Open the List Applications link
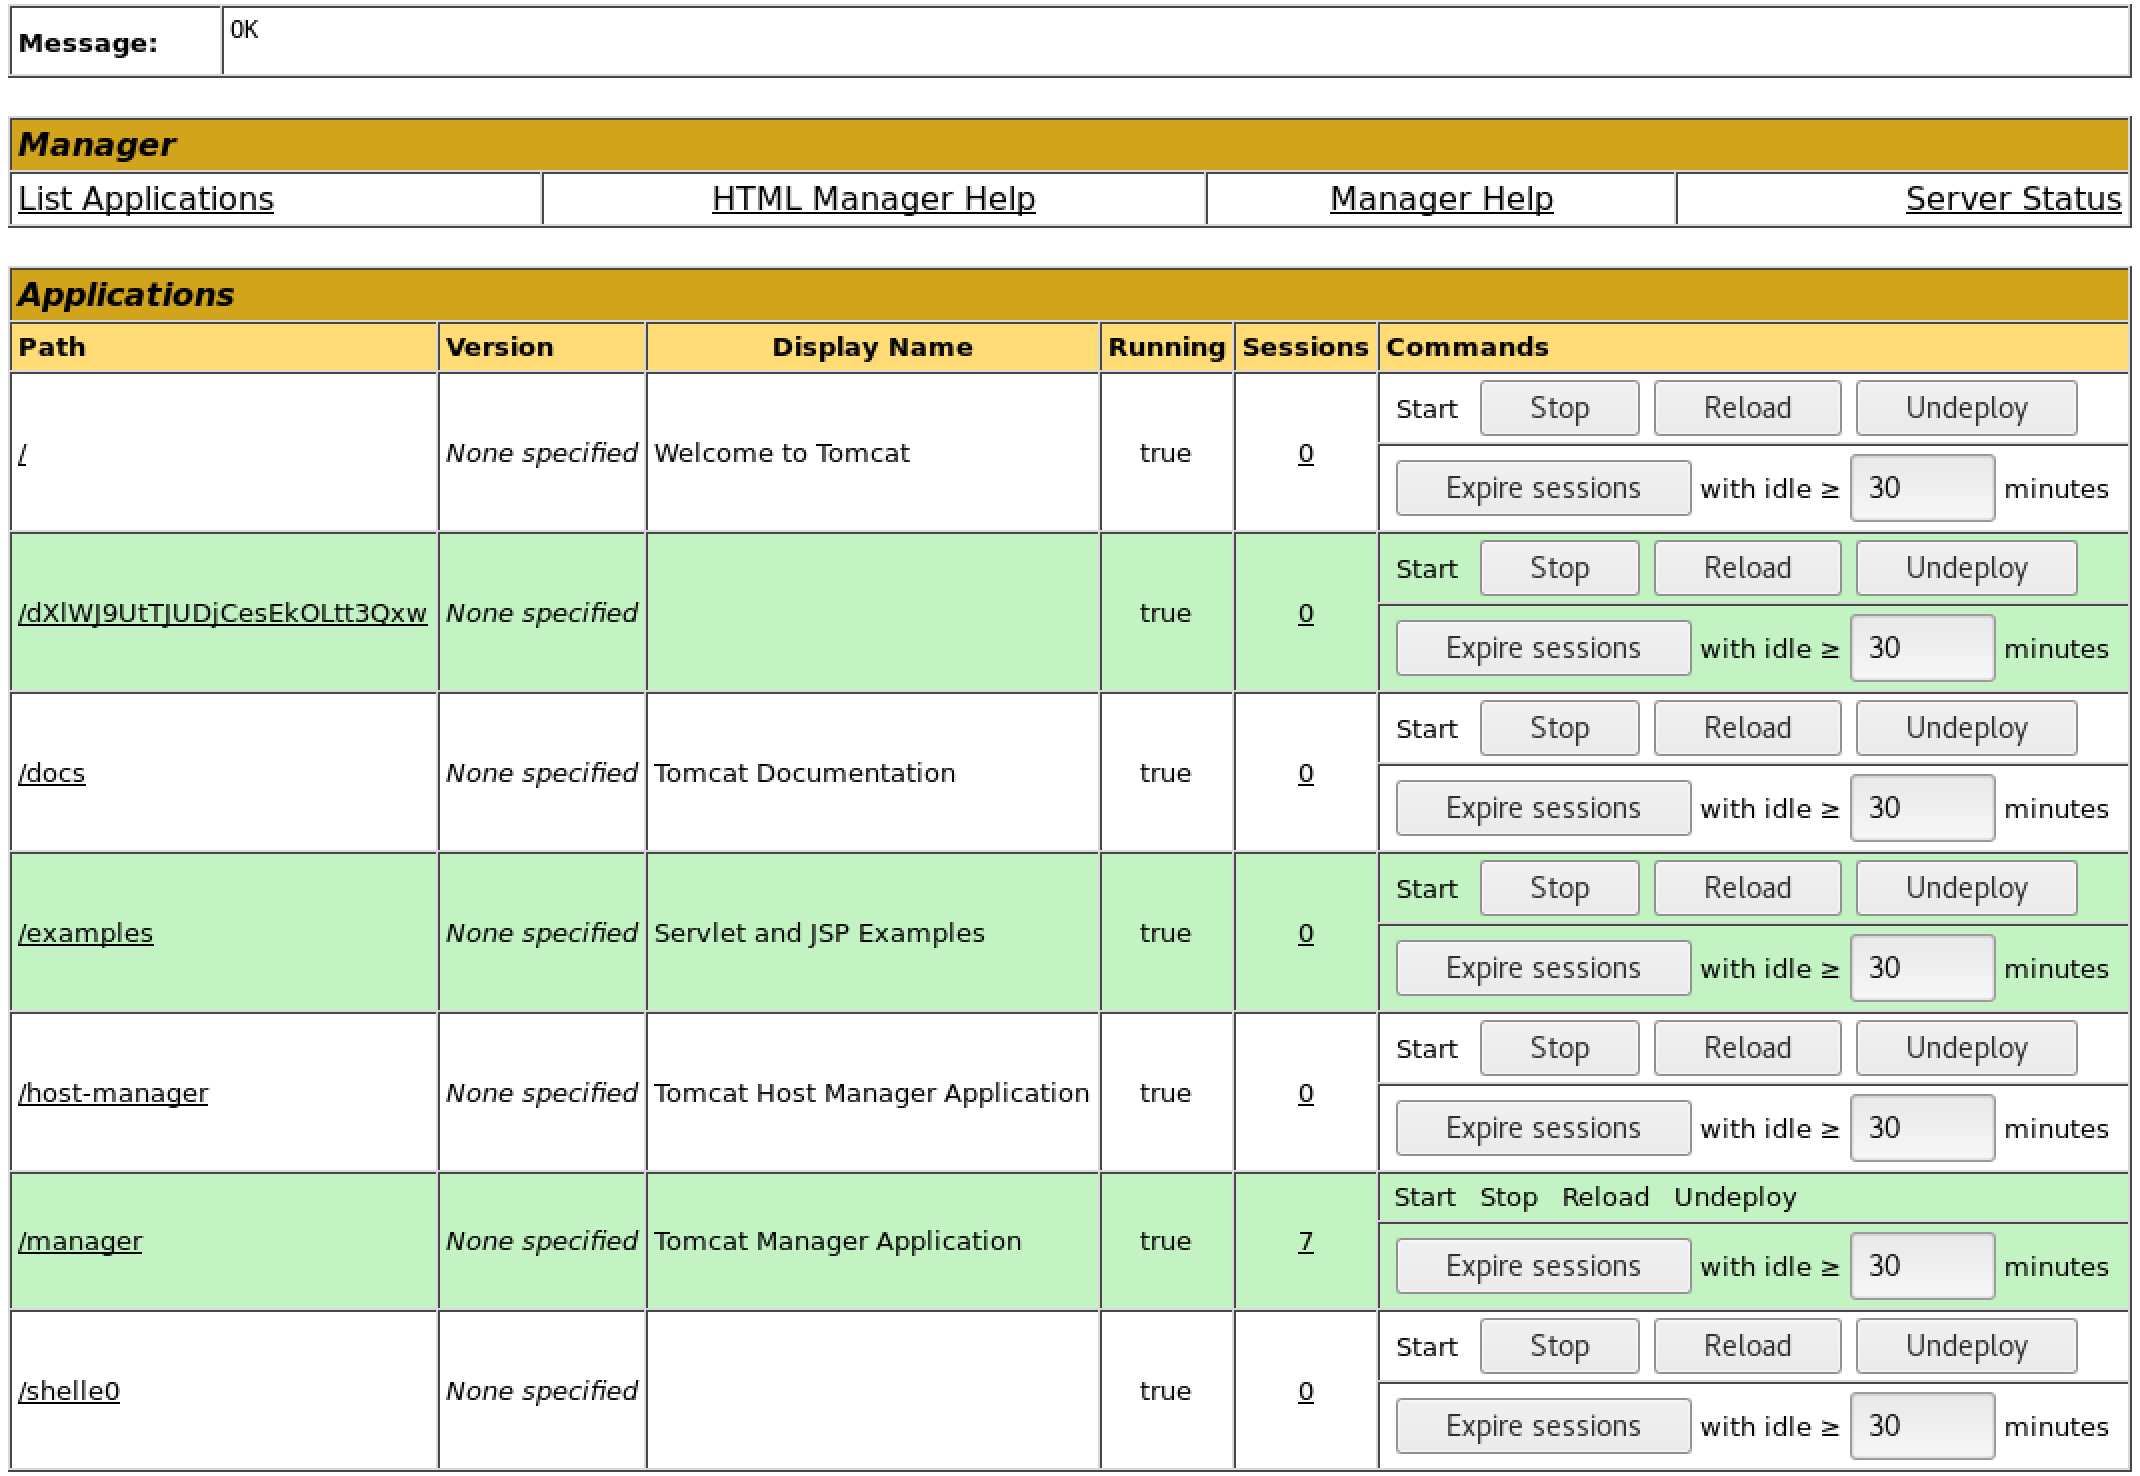The height and width of the screenshot is (1476, 2140). point(146,199)
